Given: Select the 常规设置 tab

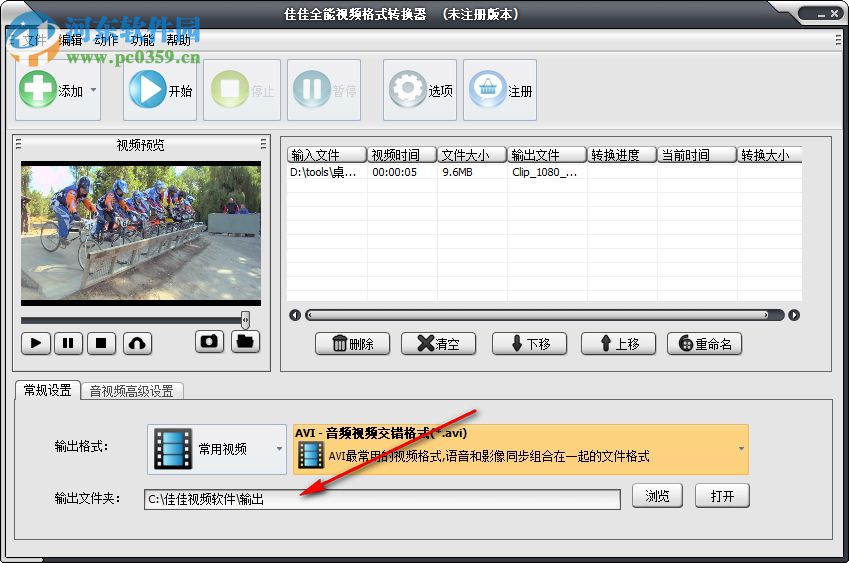Looking at the screenshot, I should click(x=48, y=390).
